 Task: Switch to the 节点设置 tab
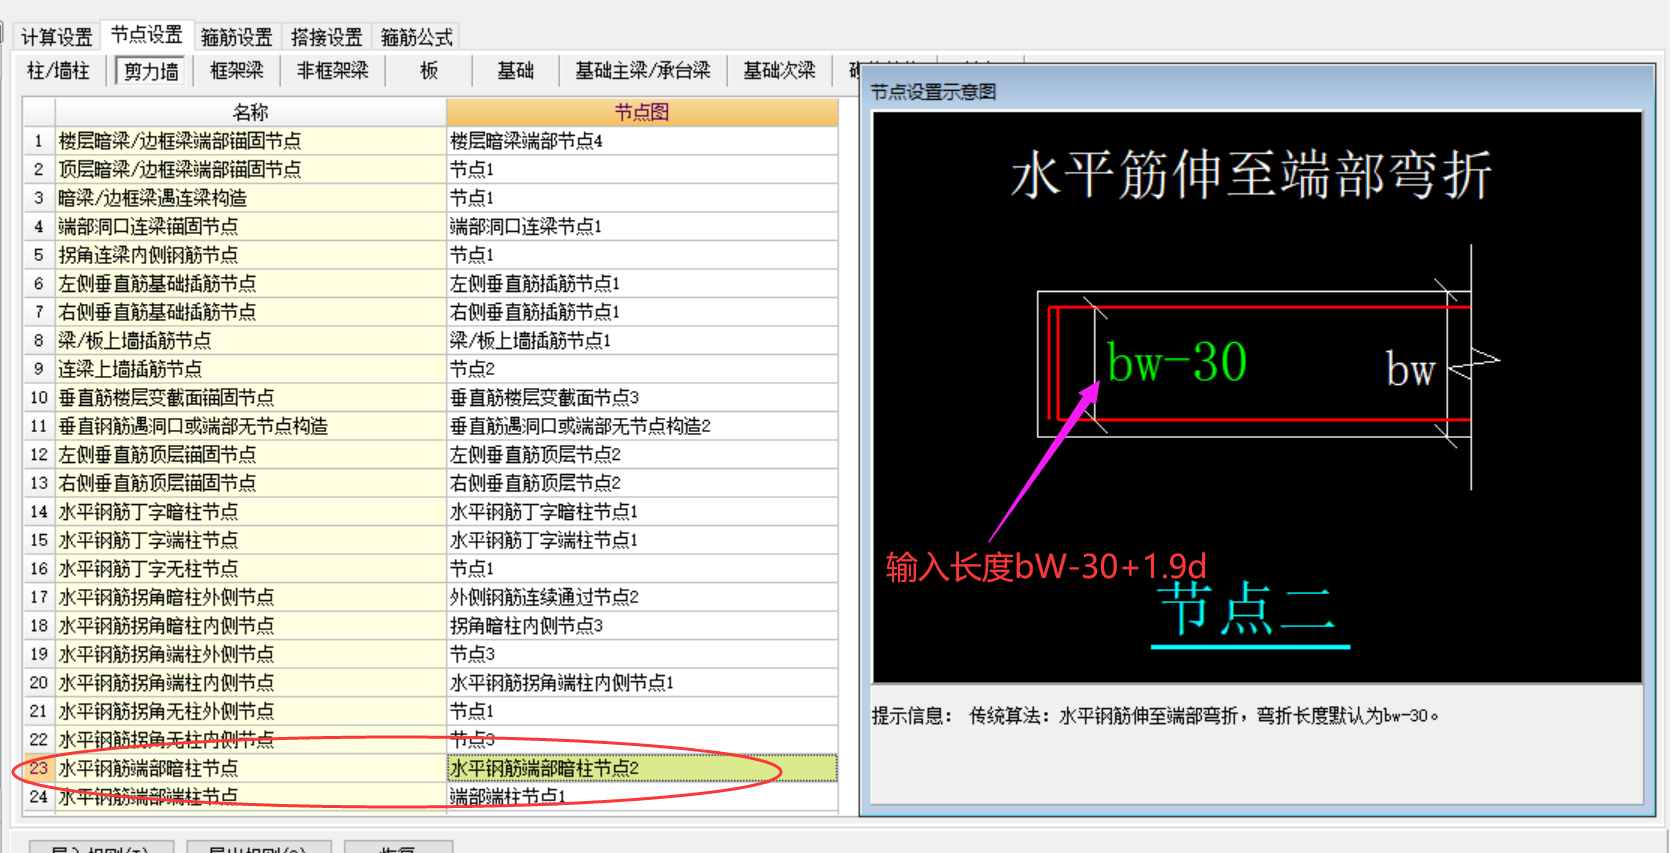coord(146,35)
